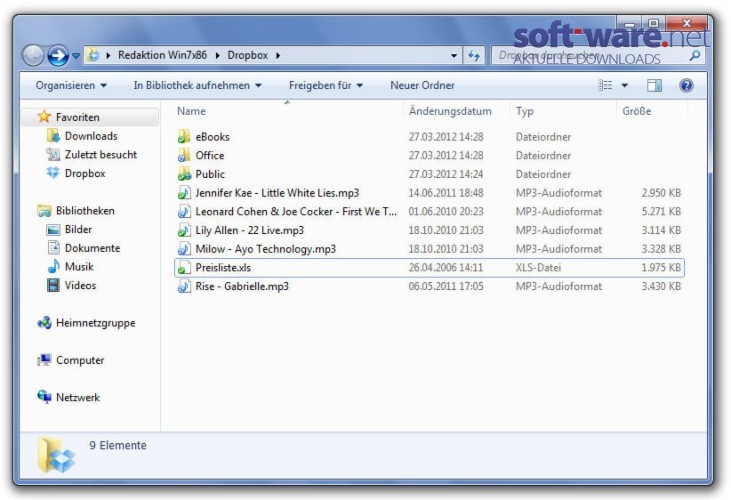731x500 pixels.
Task: Click the Netzwerk icon
Action: tap(44, 397)
